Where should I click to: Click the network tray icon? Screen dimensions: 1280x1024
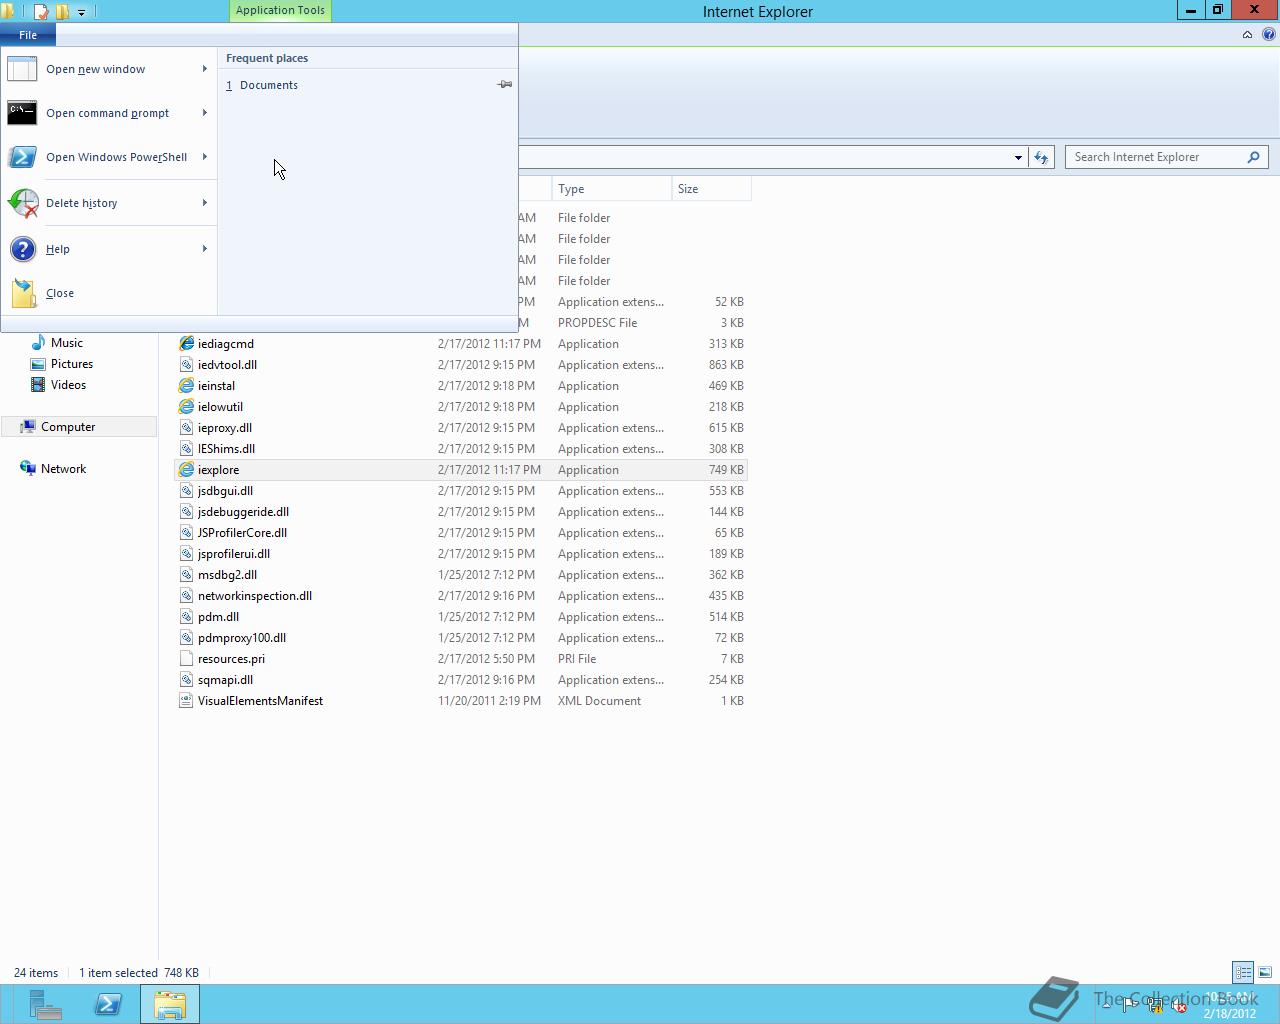(1155, 1005)
